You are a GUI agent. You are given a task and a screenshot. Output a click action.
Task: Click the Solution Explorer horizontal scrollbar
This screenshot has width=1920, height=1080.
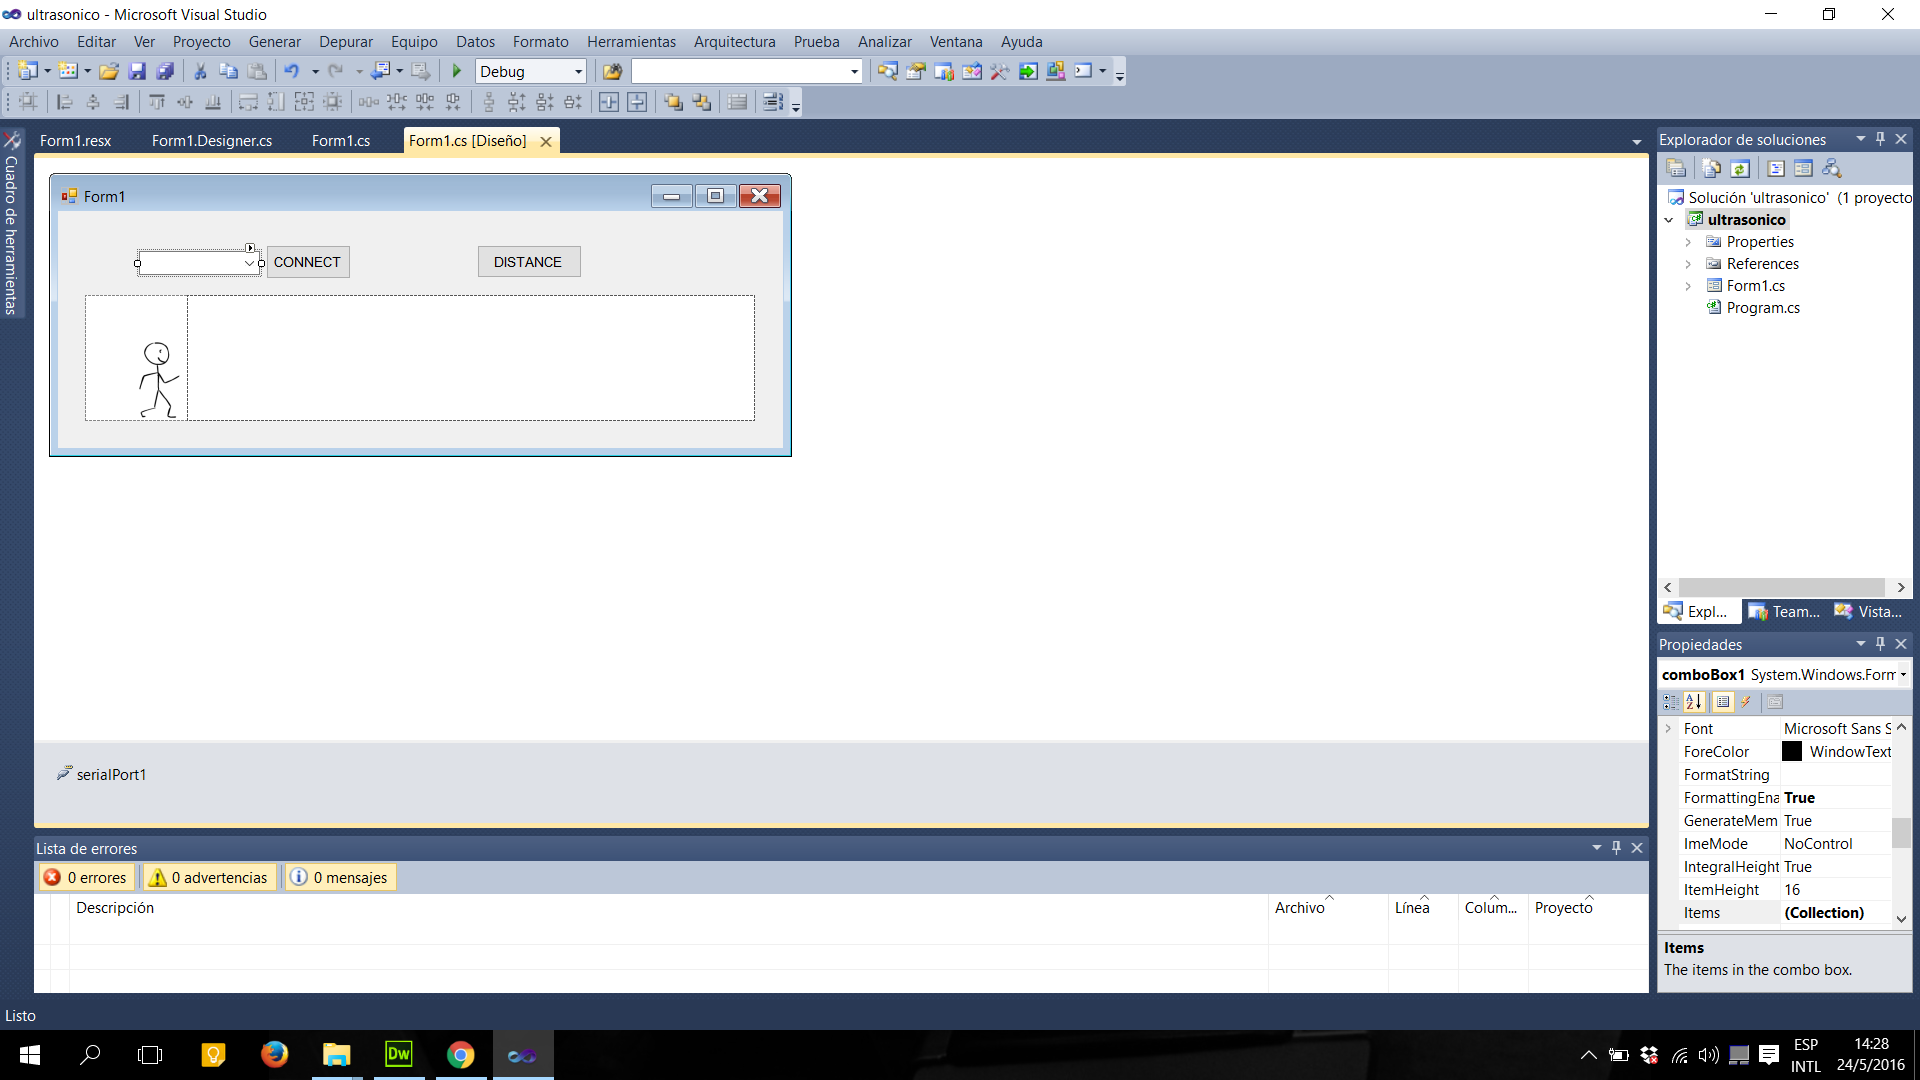pyautogui.click(x=1782, y=588)
